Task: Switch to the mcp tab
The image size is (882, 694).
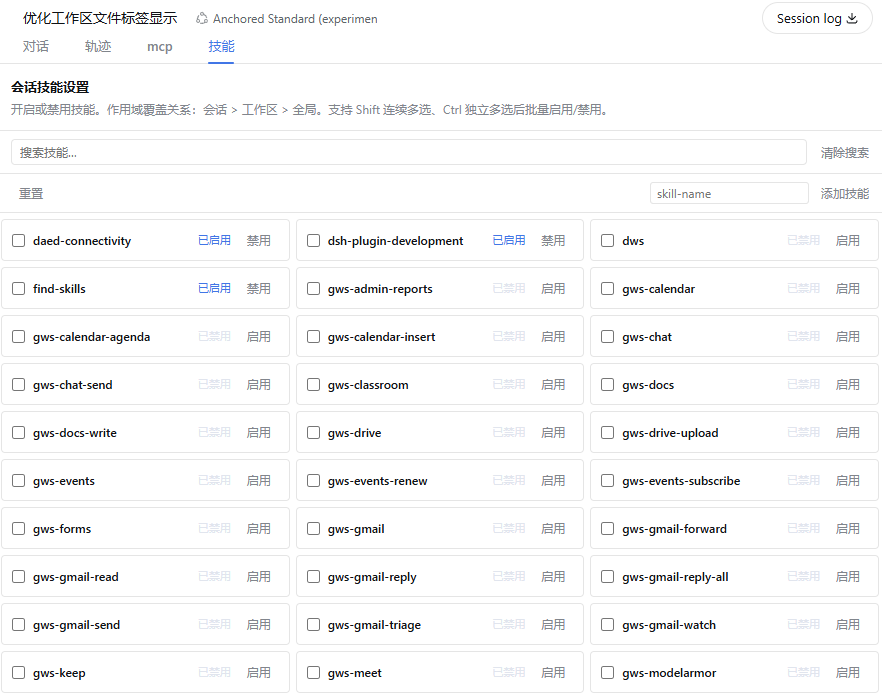Action: (x=160, y=47)
